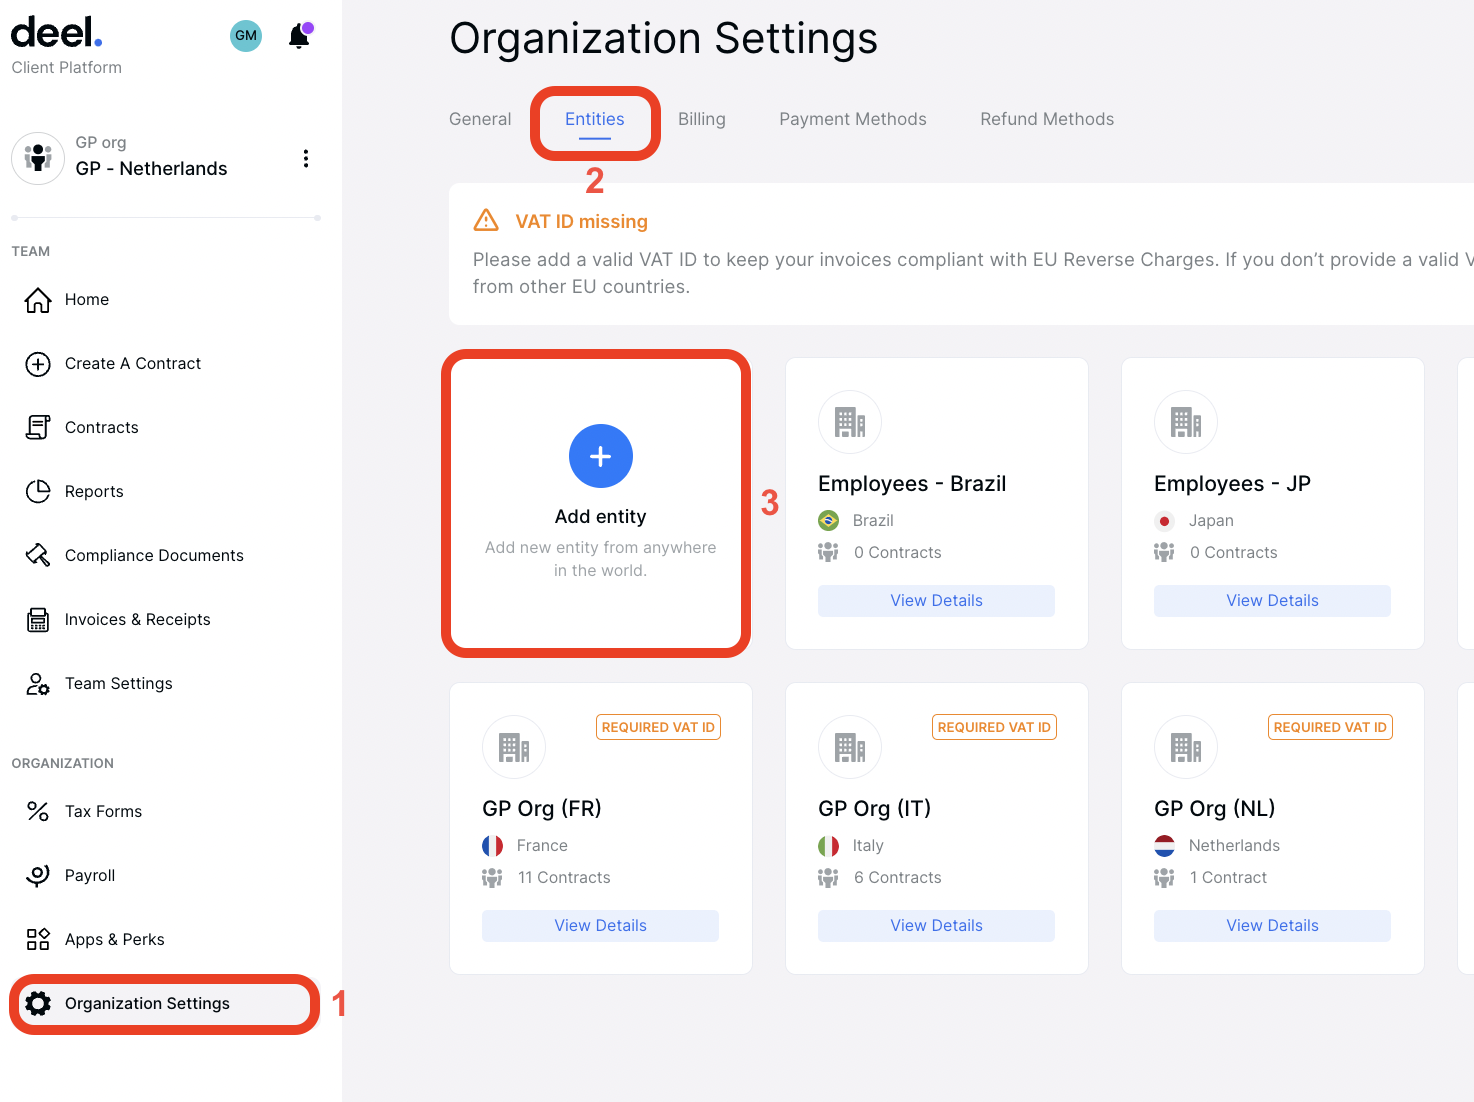1474x1102 pixels.
Task: Open the Payment Methods tab
Action: pos(852,118)
